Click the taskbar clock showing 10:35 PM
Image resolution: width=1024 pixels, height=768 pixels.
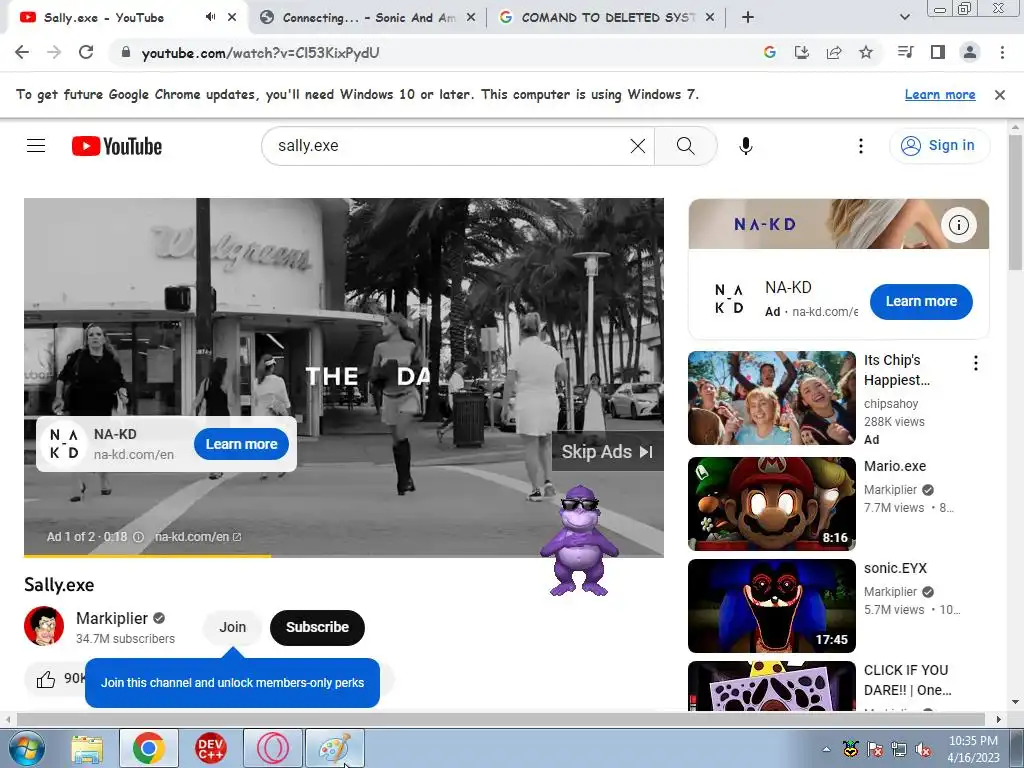point(973,749)
